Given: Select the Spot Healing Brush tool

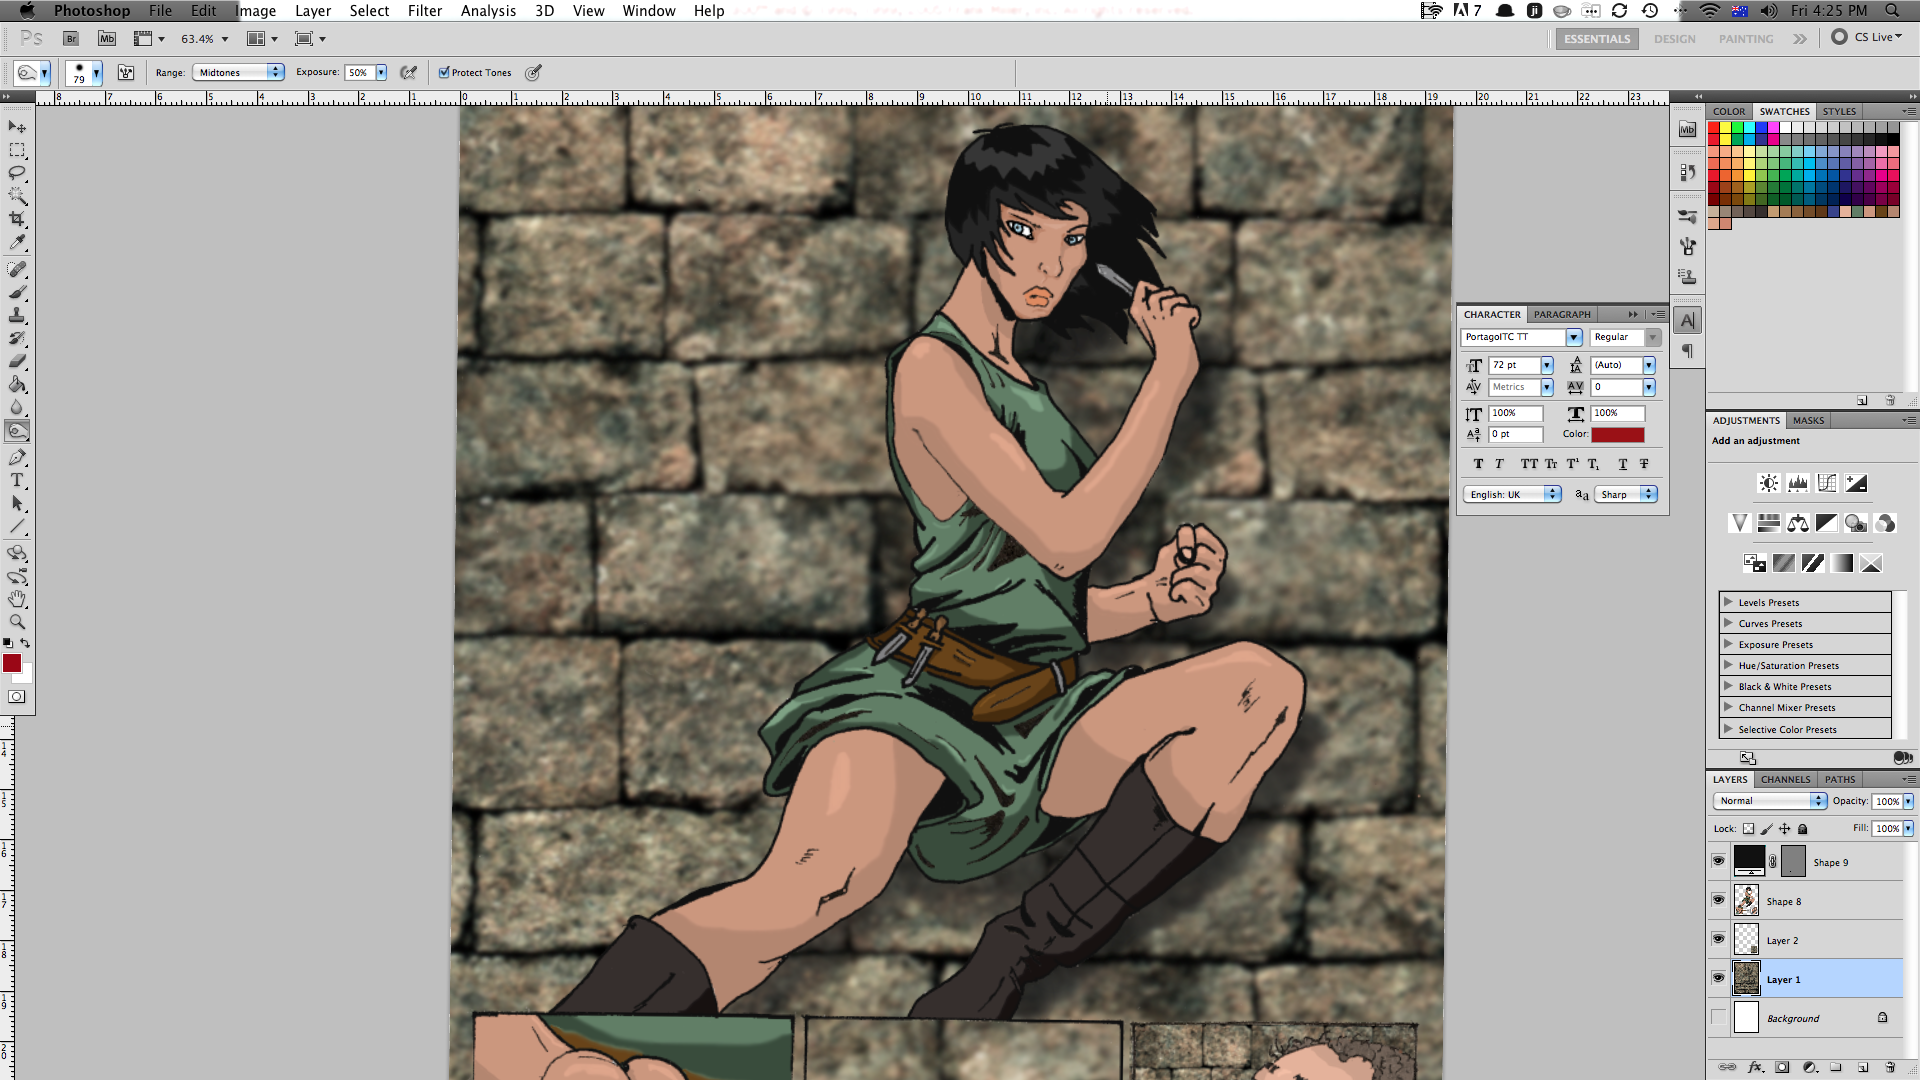Looking at the screenshot, I should pyautogui.click(x=17, y=269).
